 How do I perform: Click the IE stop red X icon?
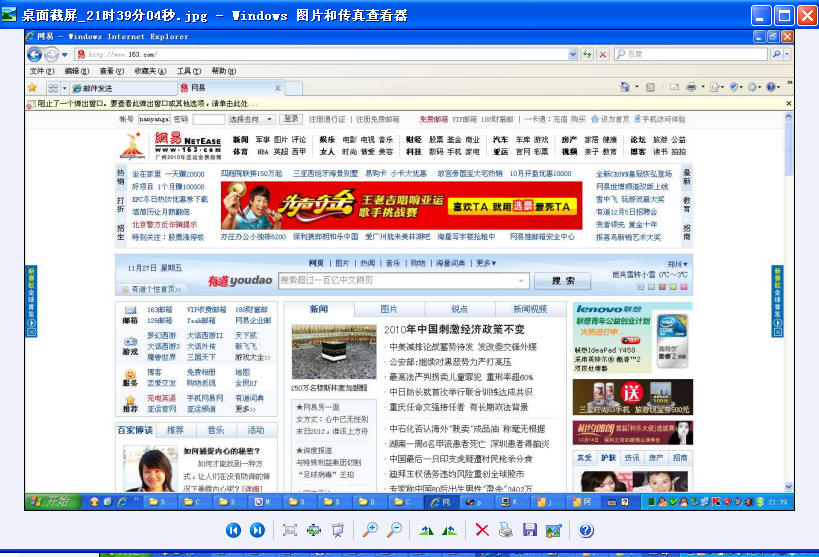pos(603,54)
